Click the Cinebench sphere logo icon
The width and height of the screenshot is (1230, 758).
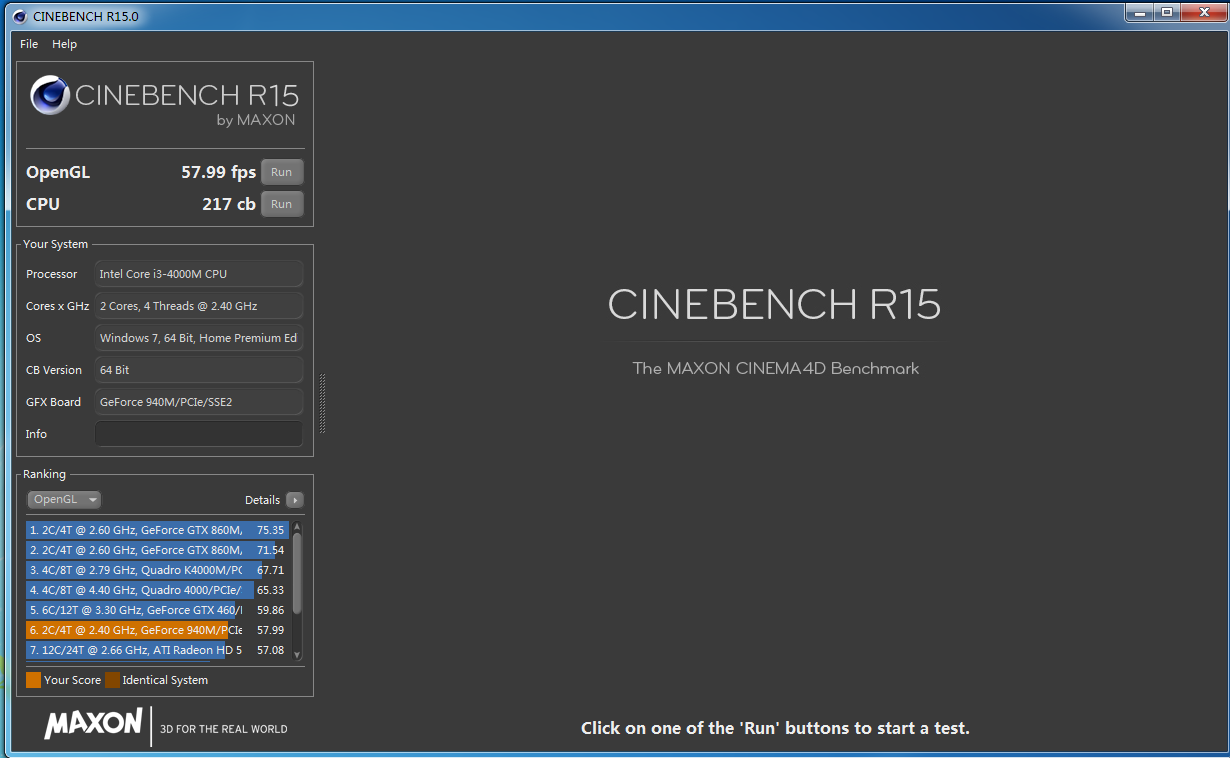point(50,96)
